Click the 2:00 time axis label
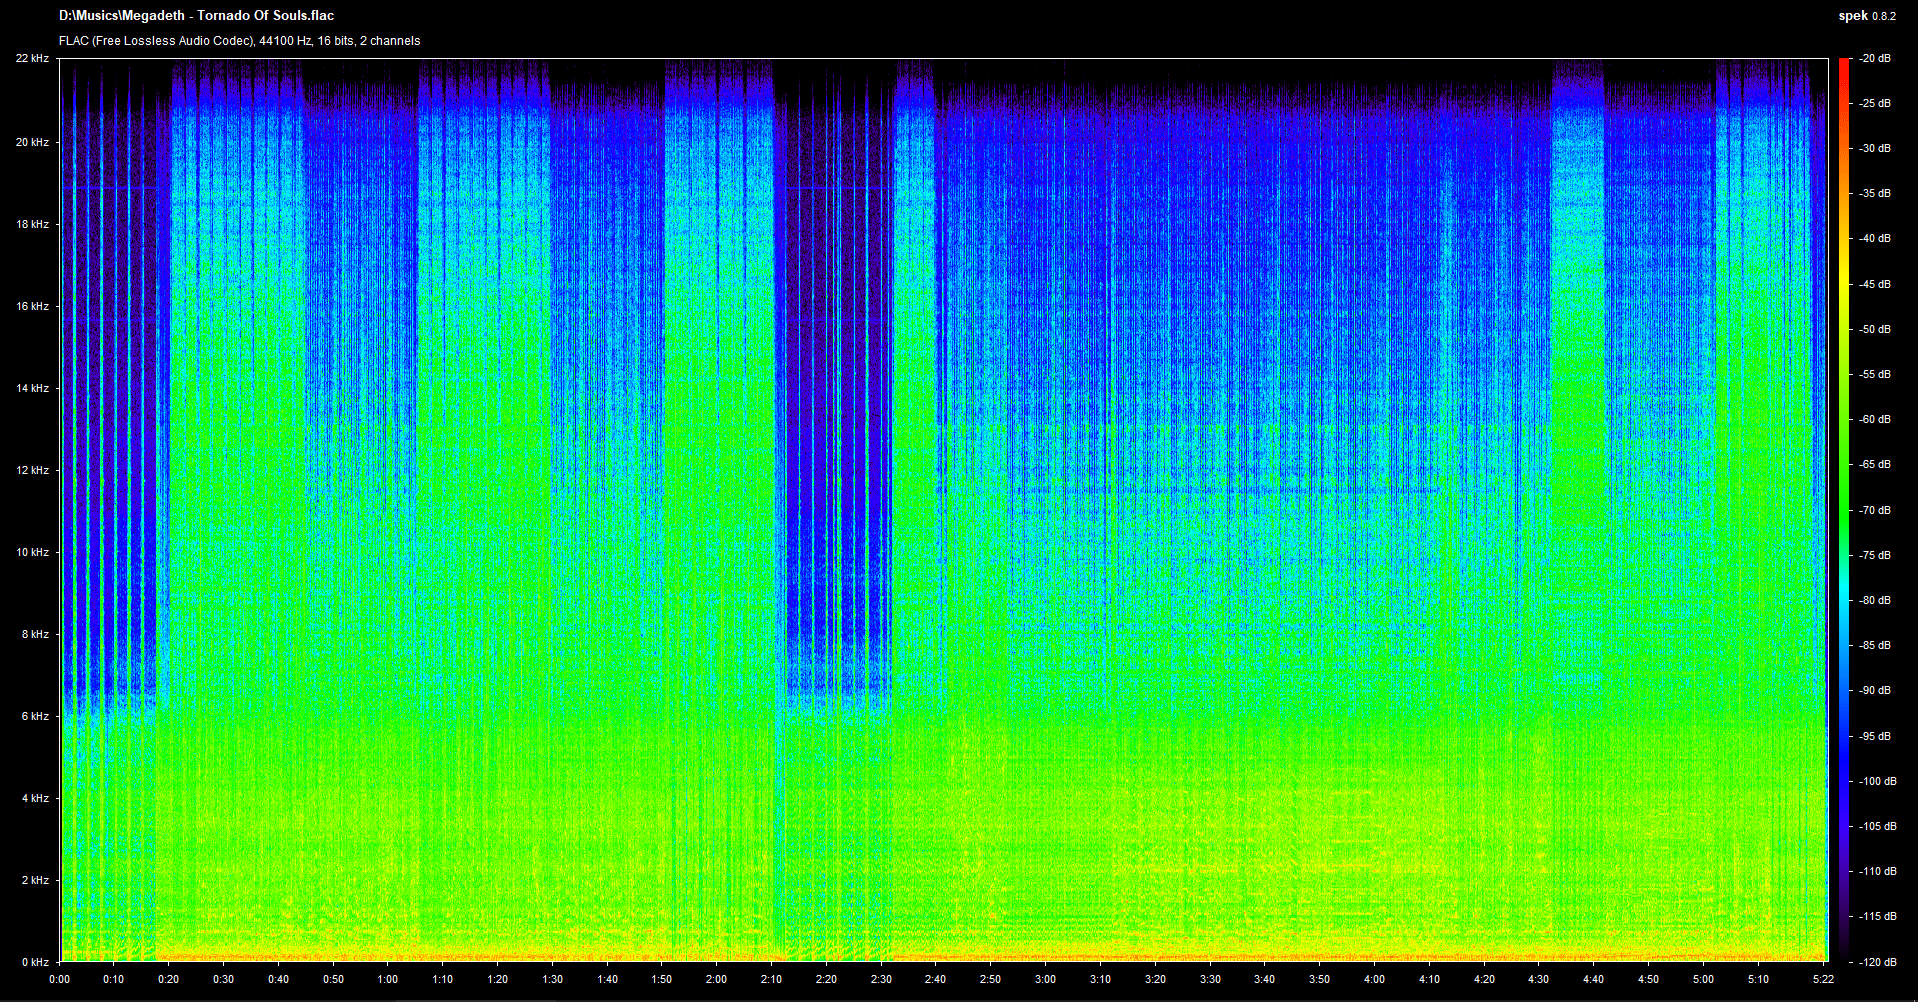Screen dimensions: 1918x1002 (x=717, y=980)
